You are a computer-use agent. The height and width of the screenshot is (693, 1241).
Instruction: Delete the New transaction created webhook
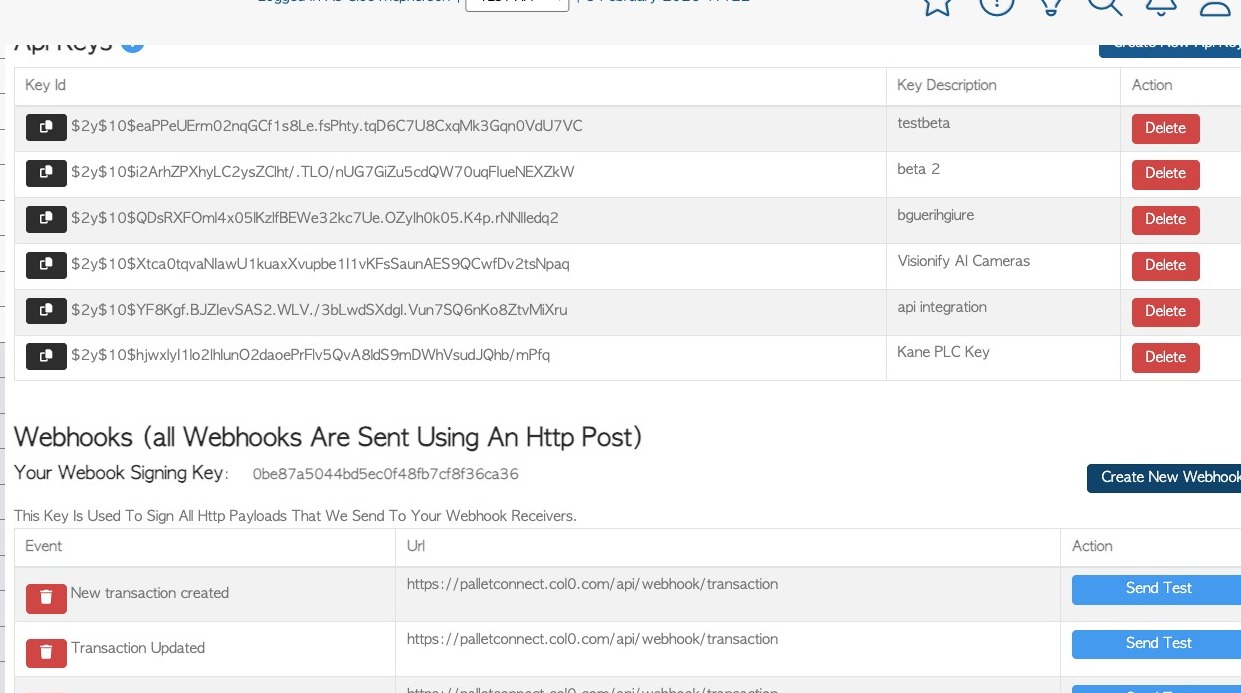point(46,598)
